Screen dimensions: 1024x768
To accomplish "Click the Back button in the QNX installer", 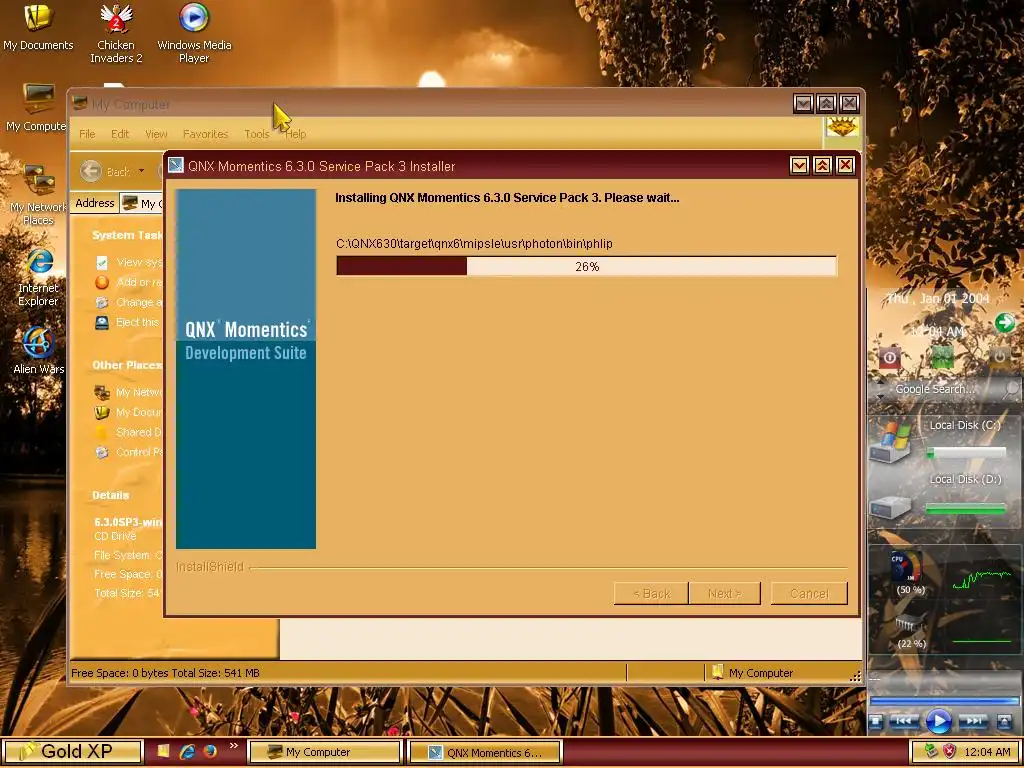I will 651,594.
